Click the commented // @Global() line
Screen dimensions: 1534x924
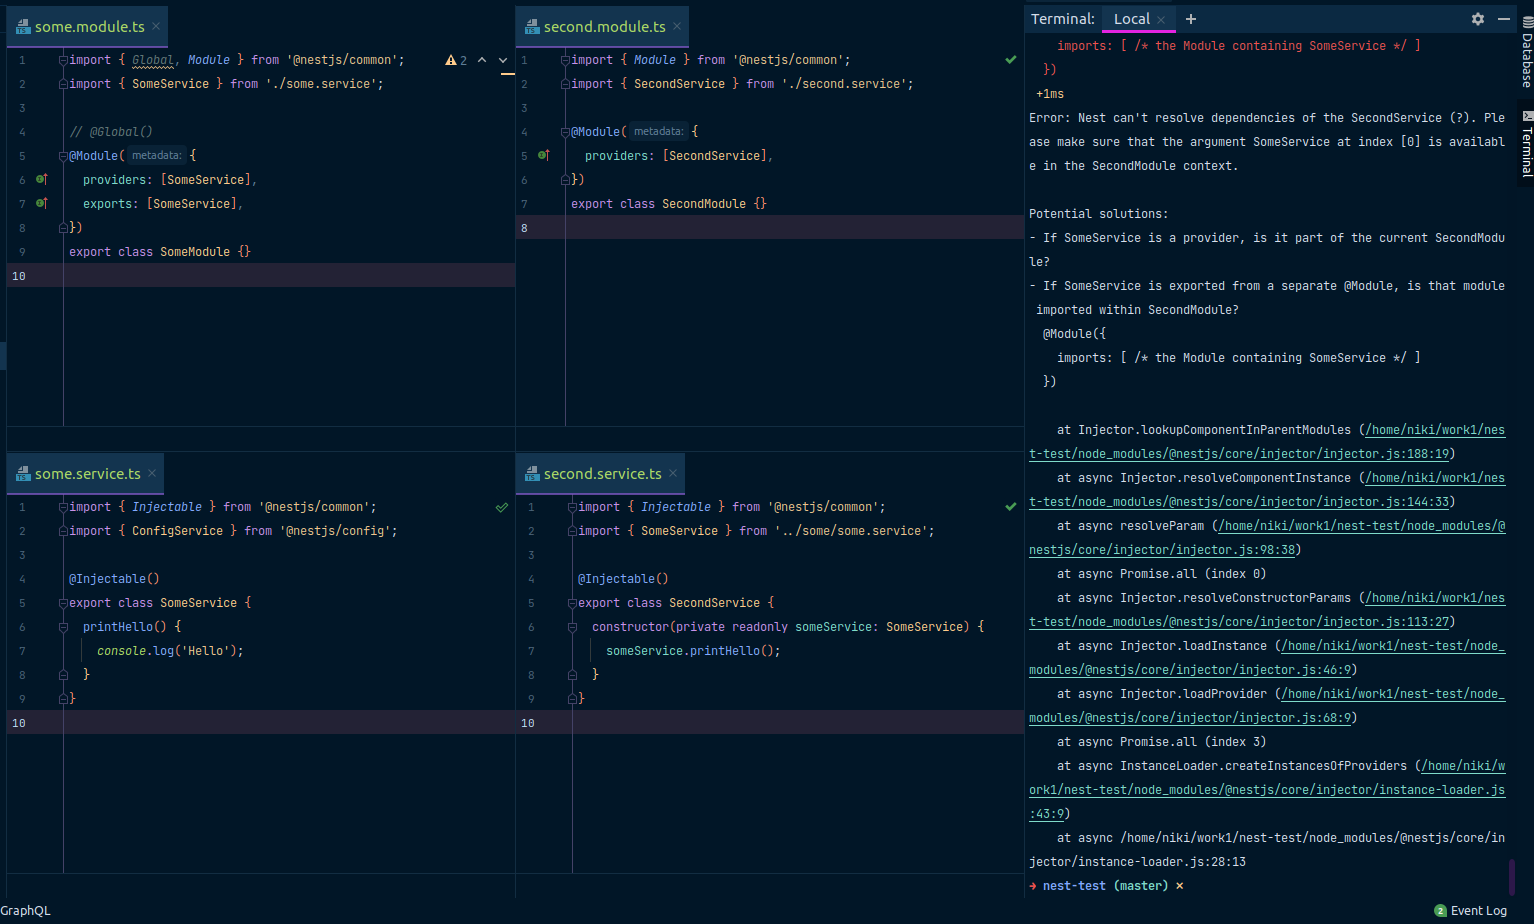pos(111,132)
